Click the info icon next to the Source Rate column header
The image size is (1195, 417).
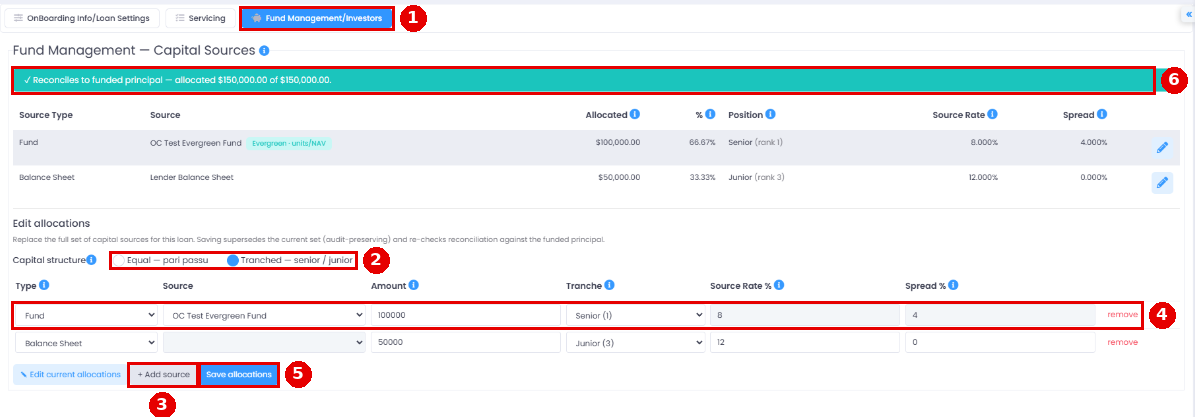[992, 114]
